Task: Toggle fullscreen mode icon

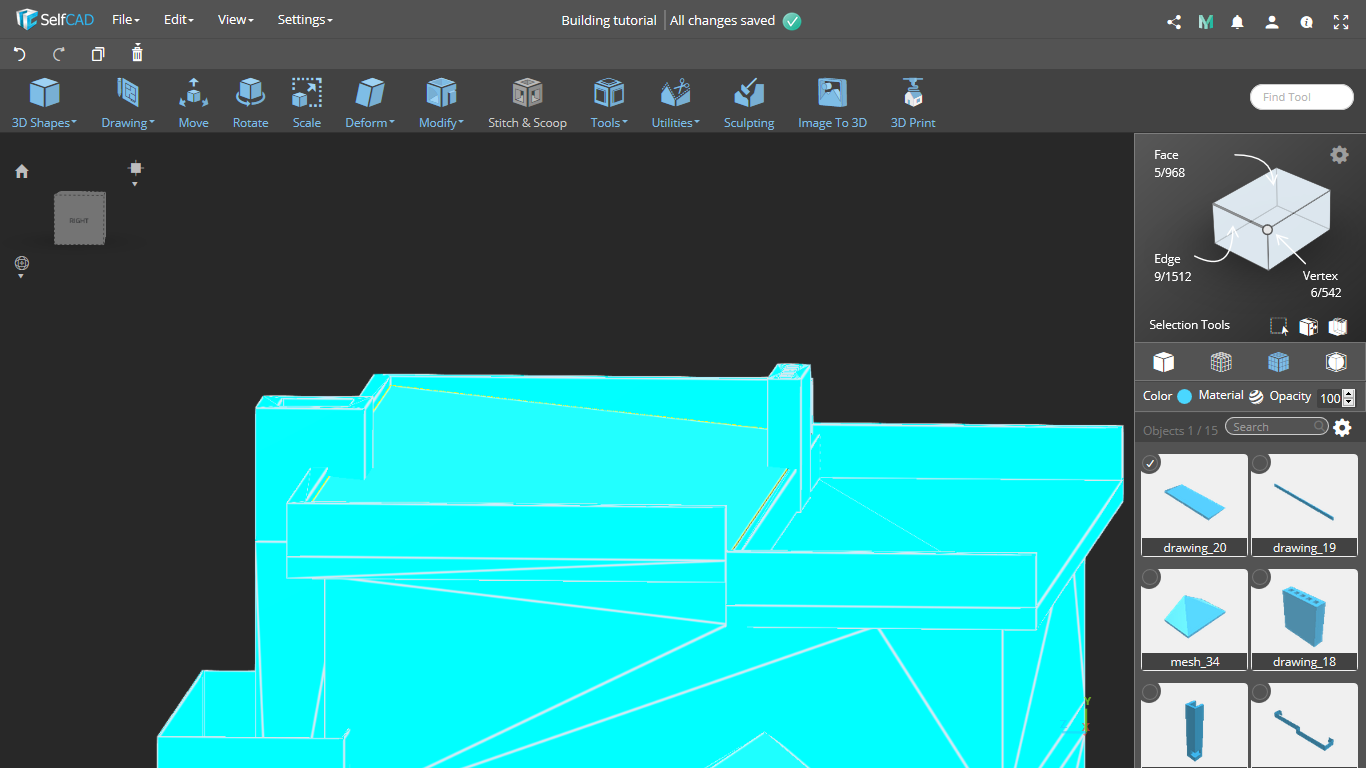Action: point(1340,21)
